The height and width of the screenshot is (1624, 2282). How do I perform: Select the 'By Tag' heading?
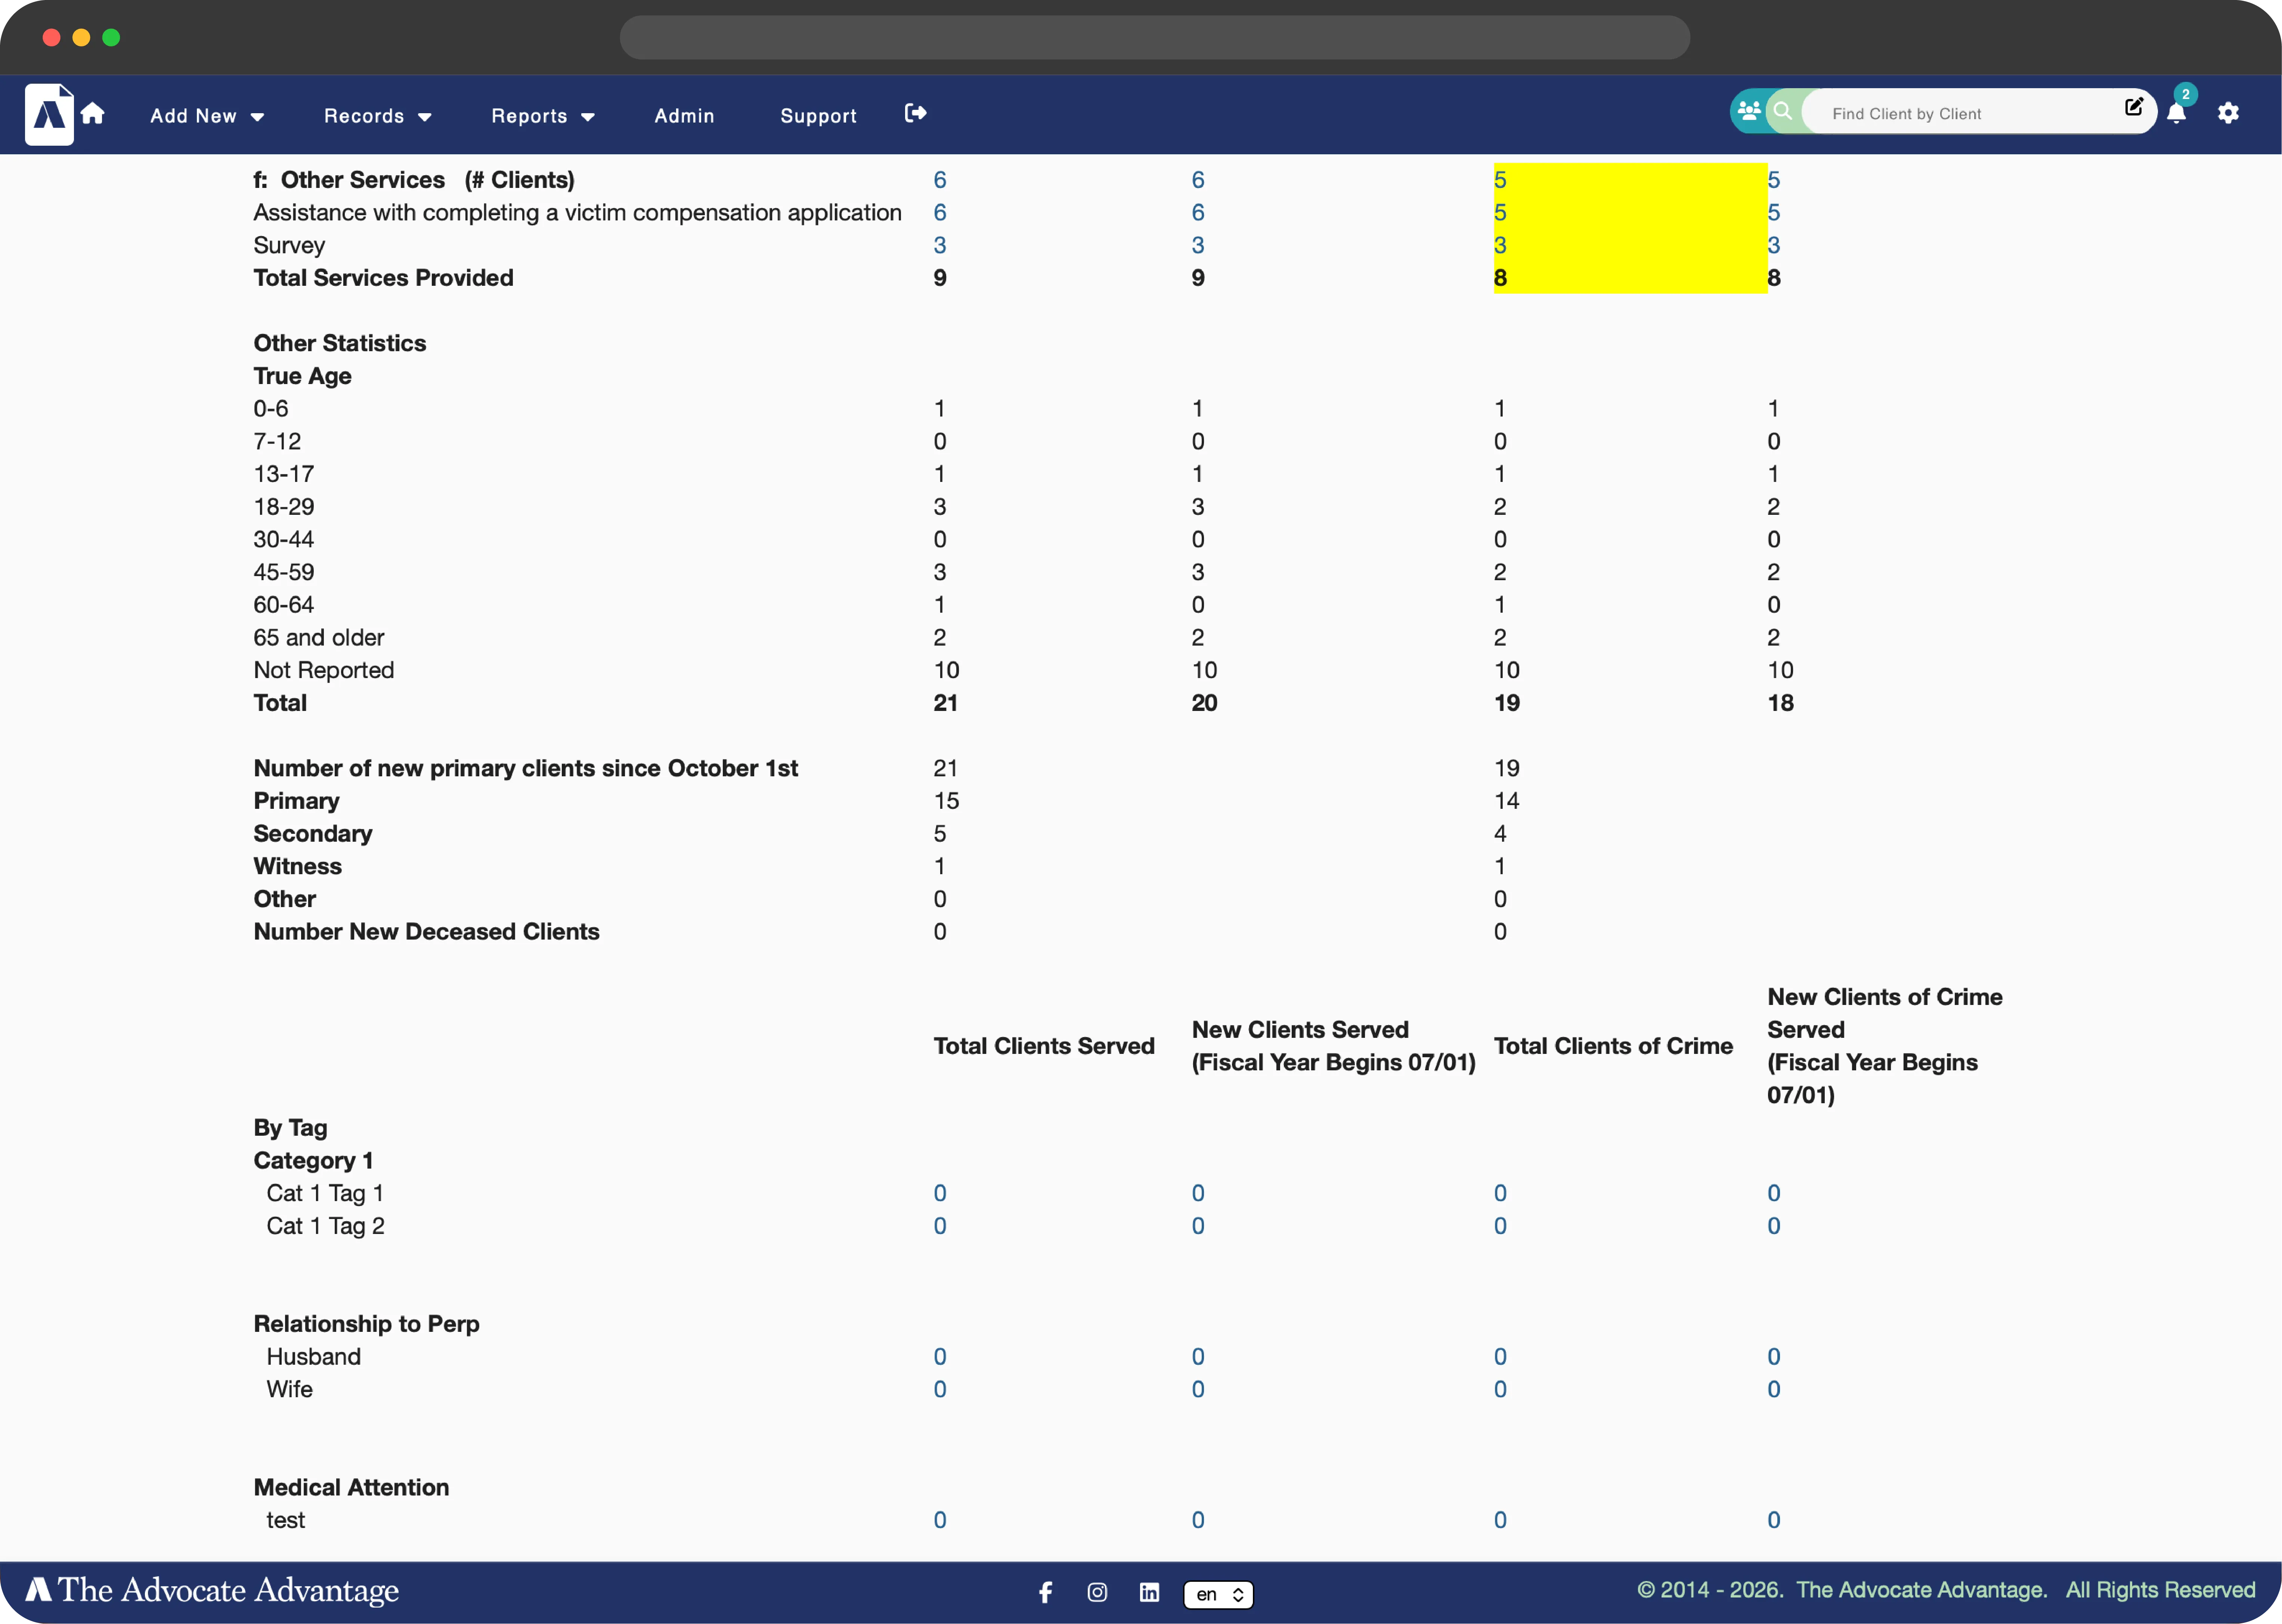[x=290, y=1128]
